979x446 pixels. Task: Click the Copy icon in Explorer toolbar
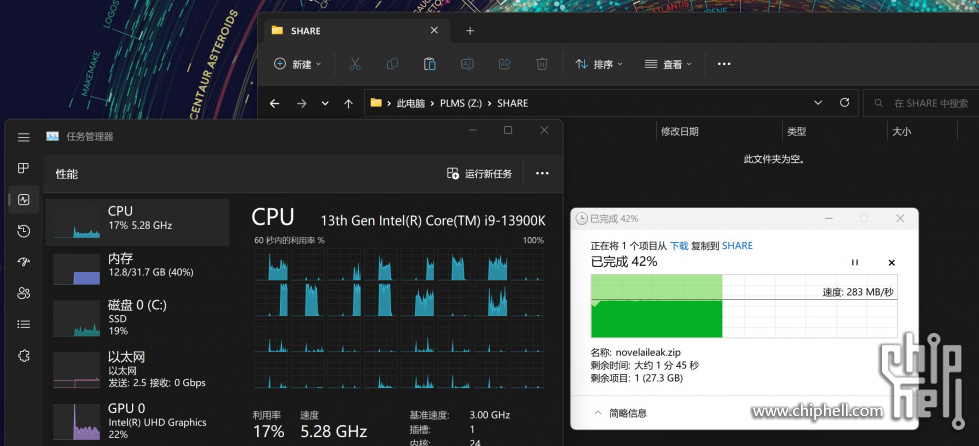coord(392,64)
